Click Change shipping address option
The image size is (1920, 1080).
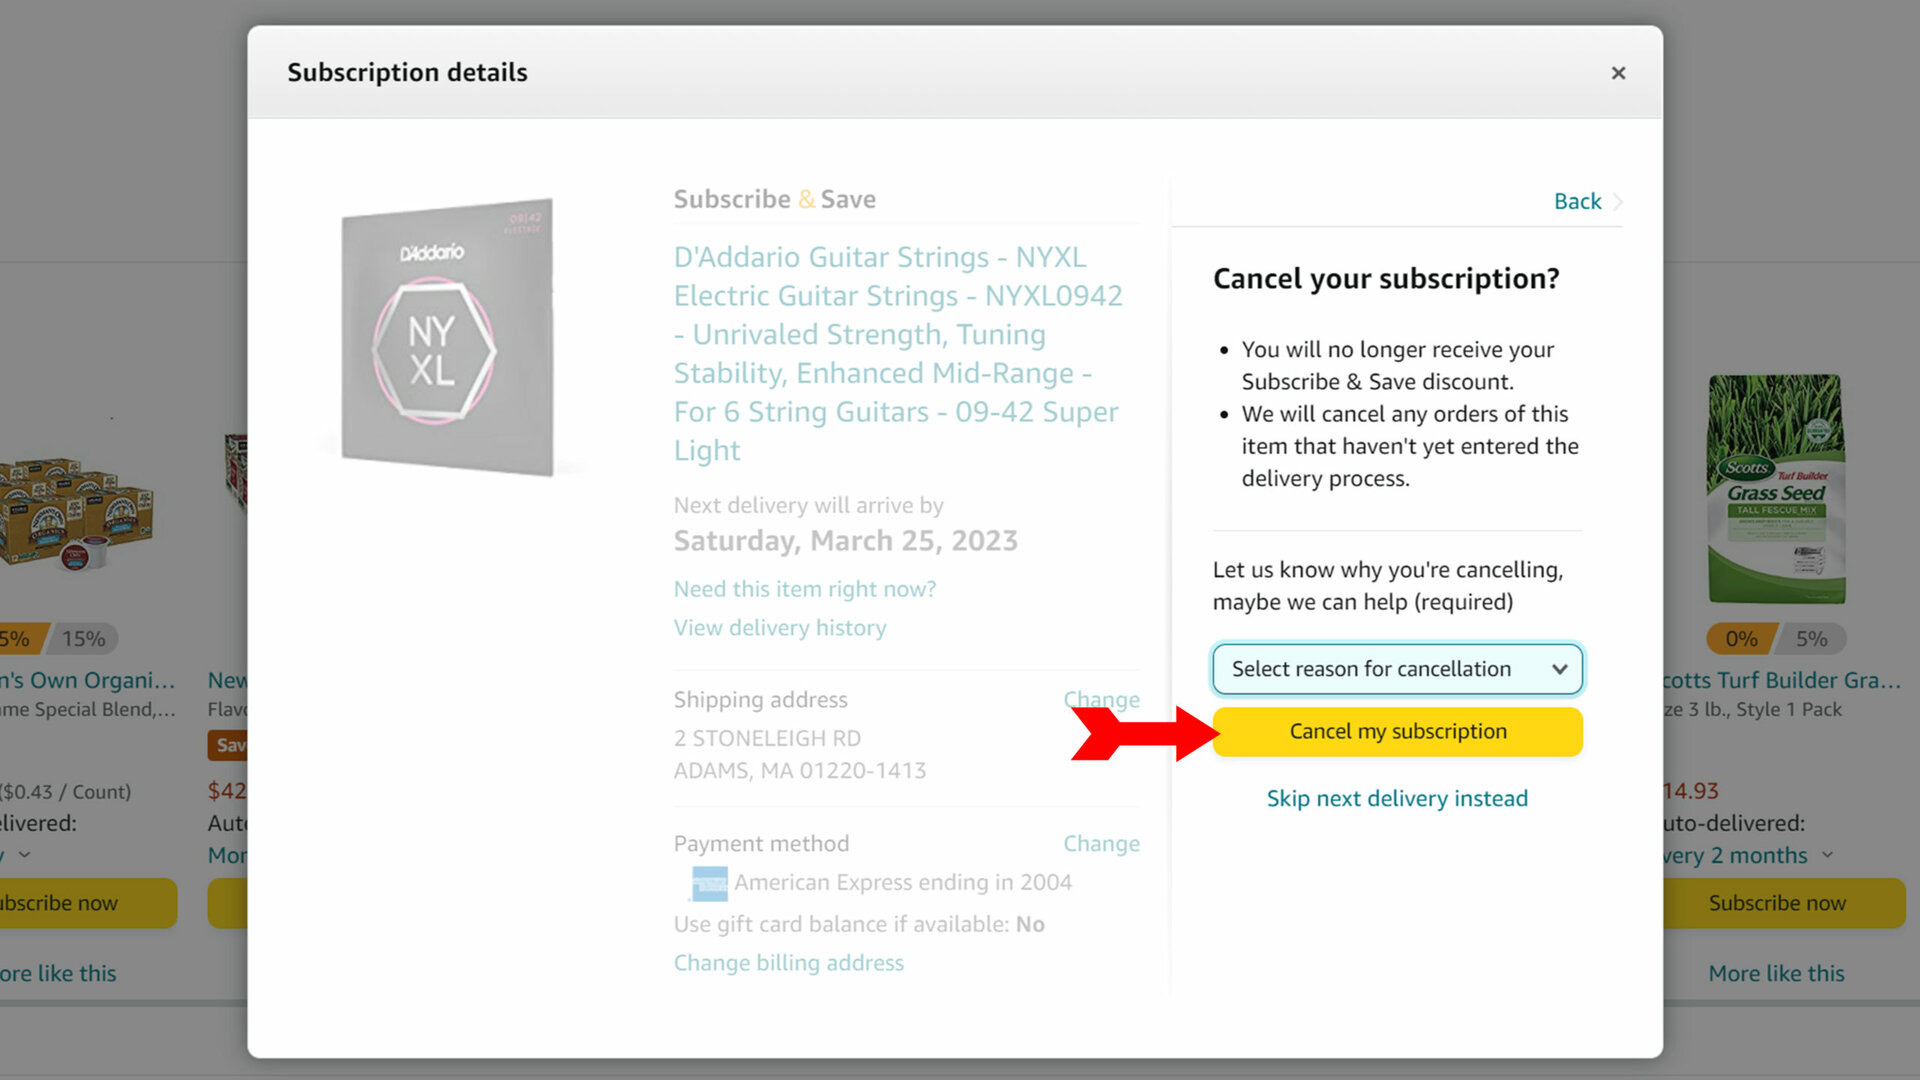point(1100,699)
